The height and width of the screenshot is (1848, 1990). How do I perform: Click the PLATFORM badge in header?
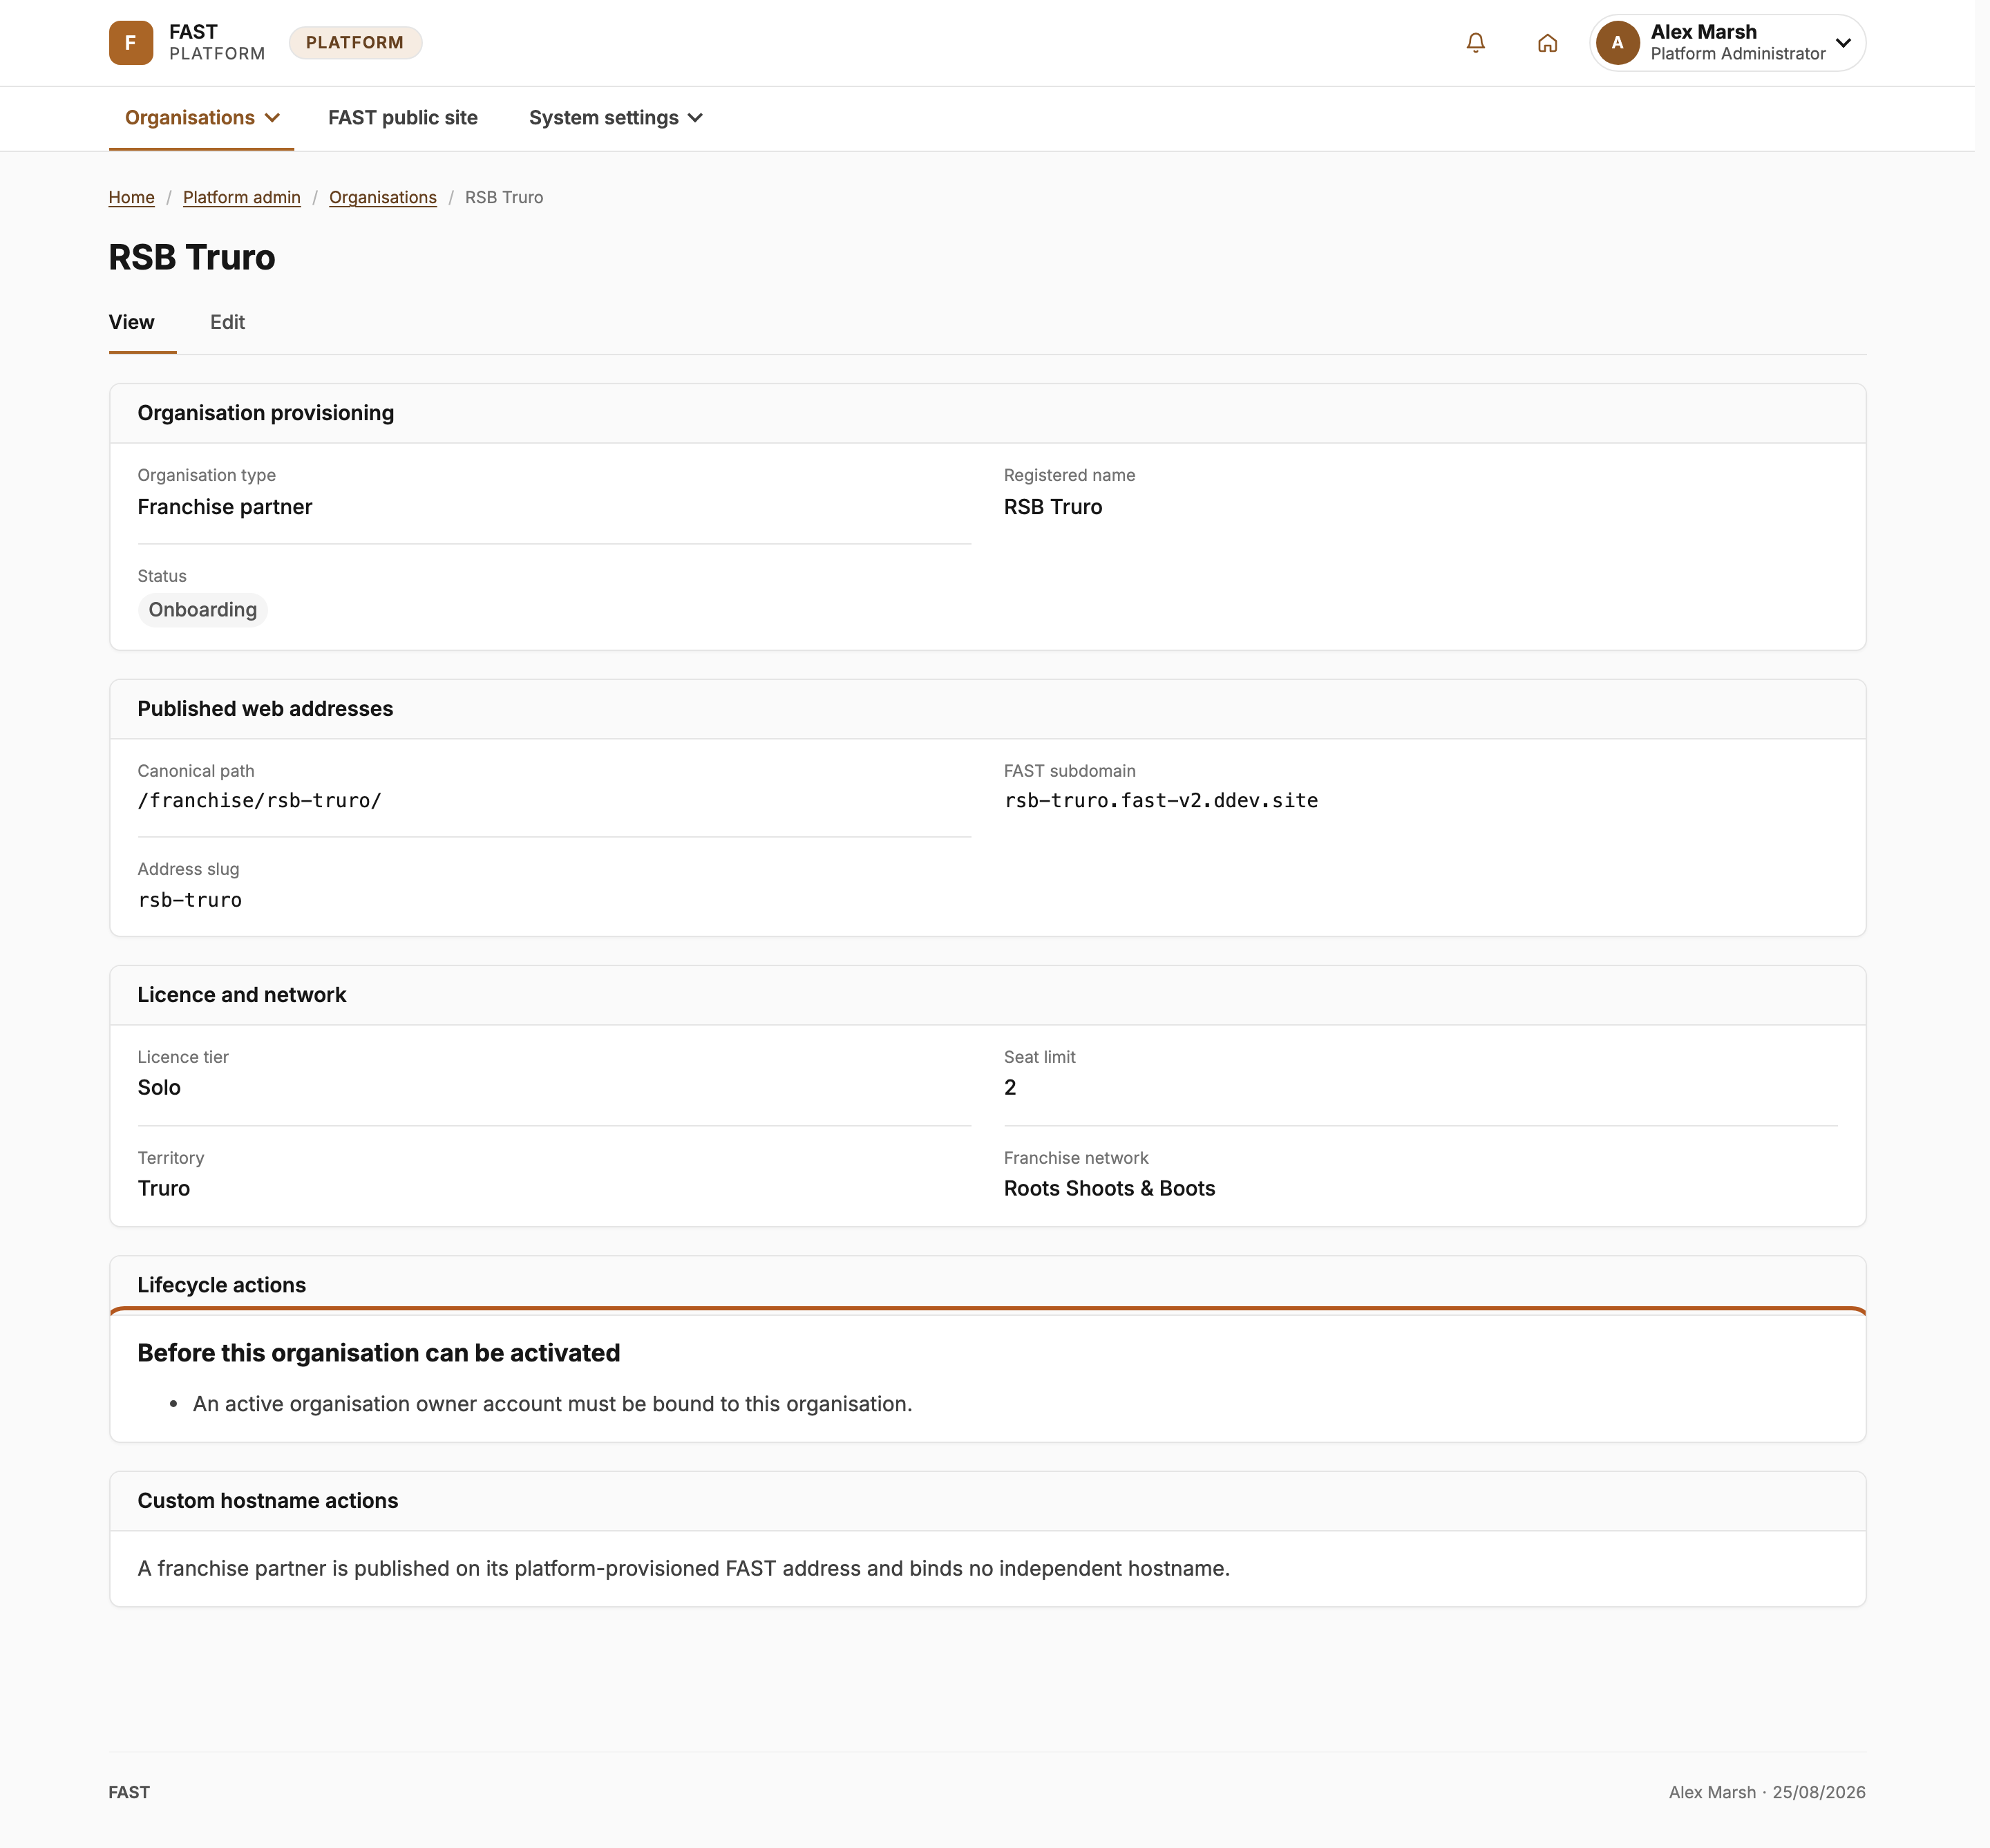coord(355,43)
